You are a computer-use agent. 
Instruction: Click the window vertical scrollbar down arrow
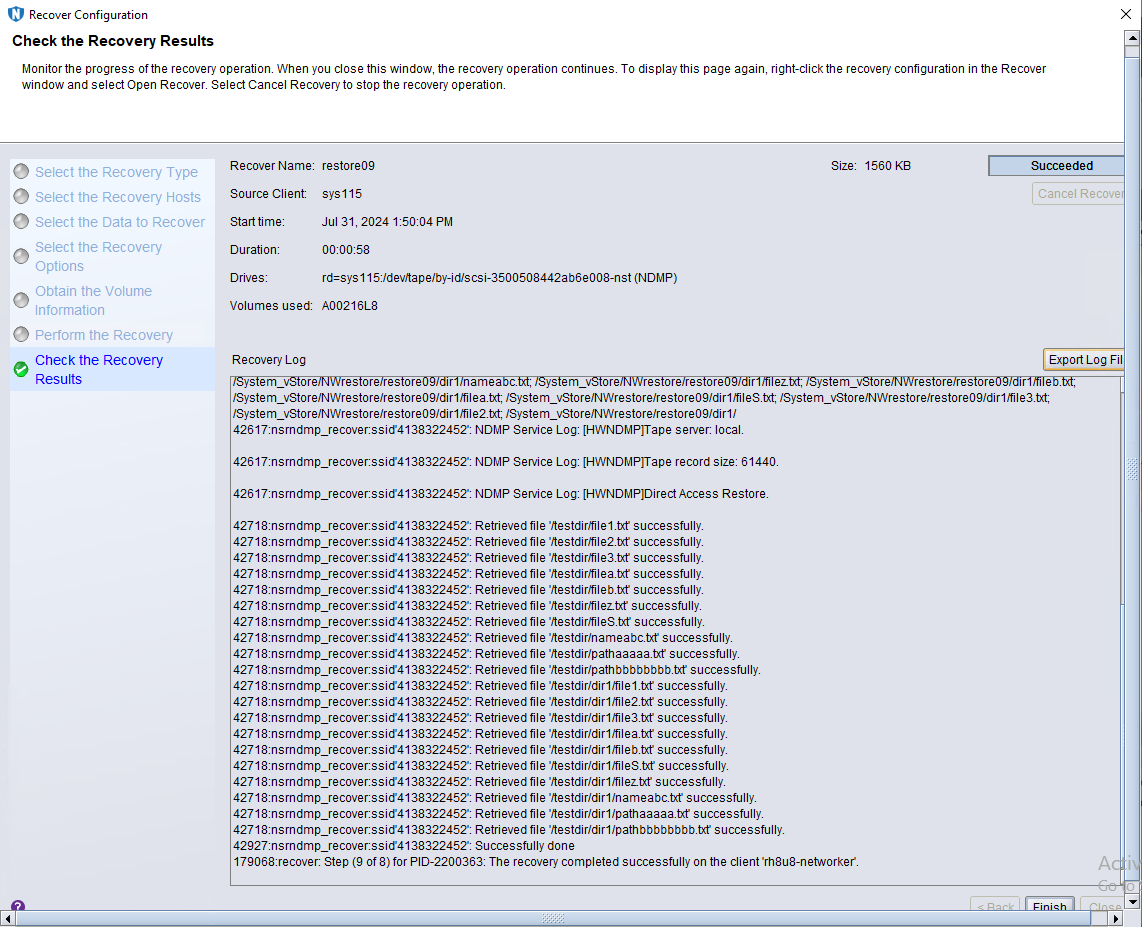pyautogui.click(x=1133, y=902)
